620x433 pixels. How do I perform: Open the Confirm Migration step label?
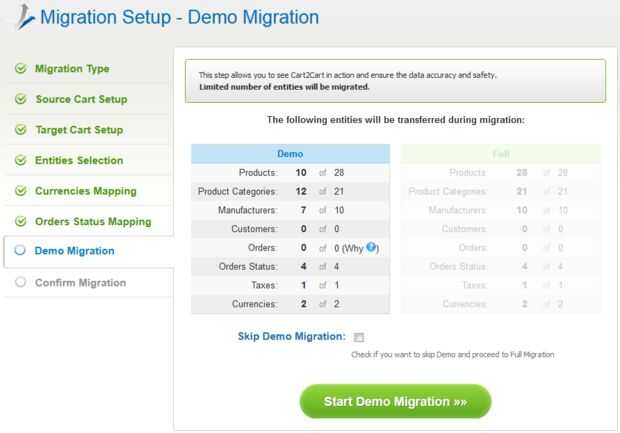tap(80, 283)
